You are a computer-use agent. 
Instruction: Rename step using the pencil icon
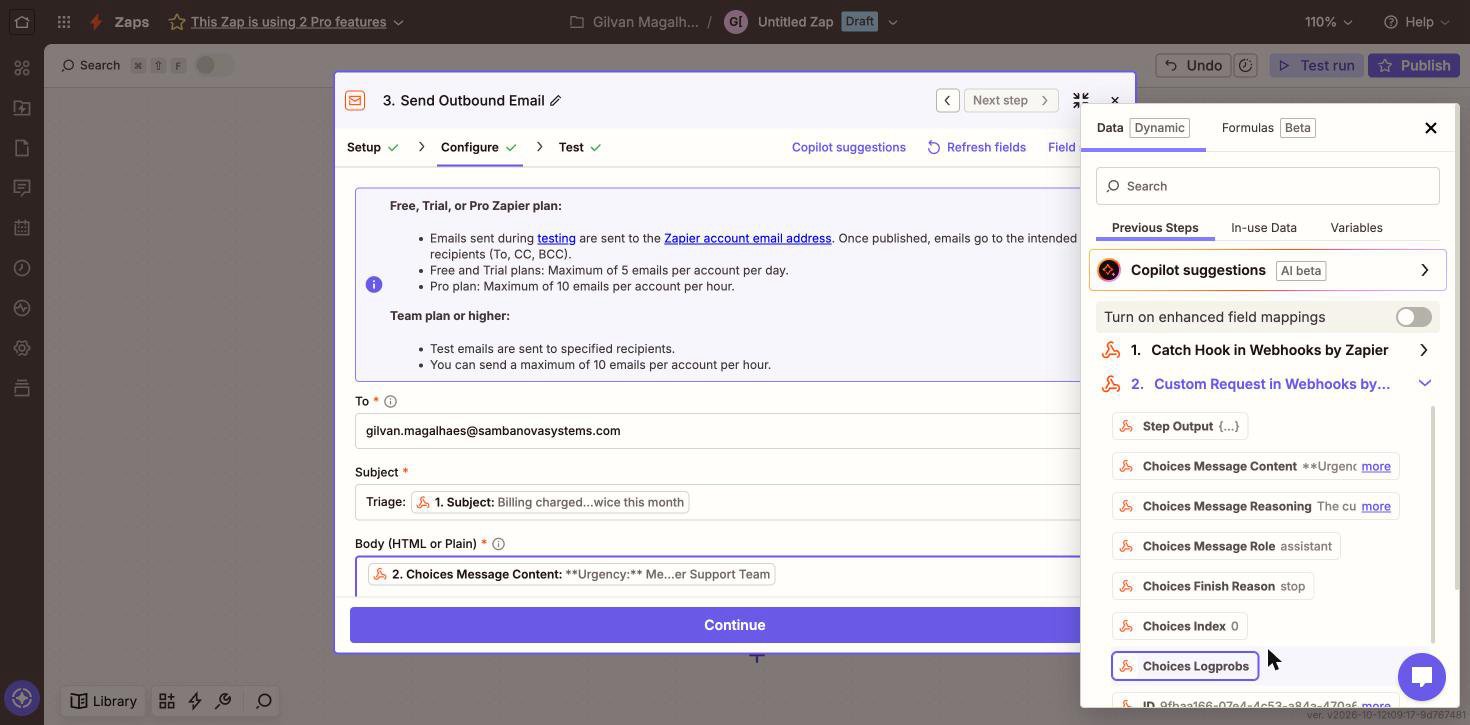pyautogui.click(x=556, y=100)
